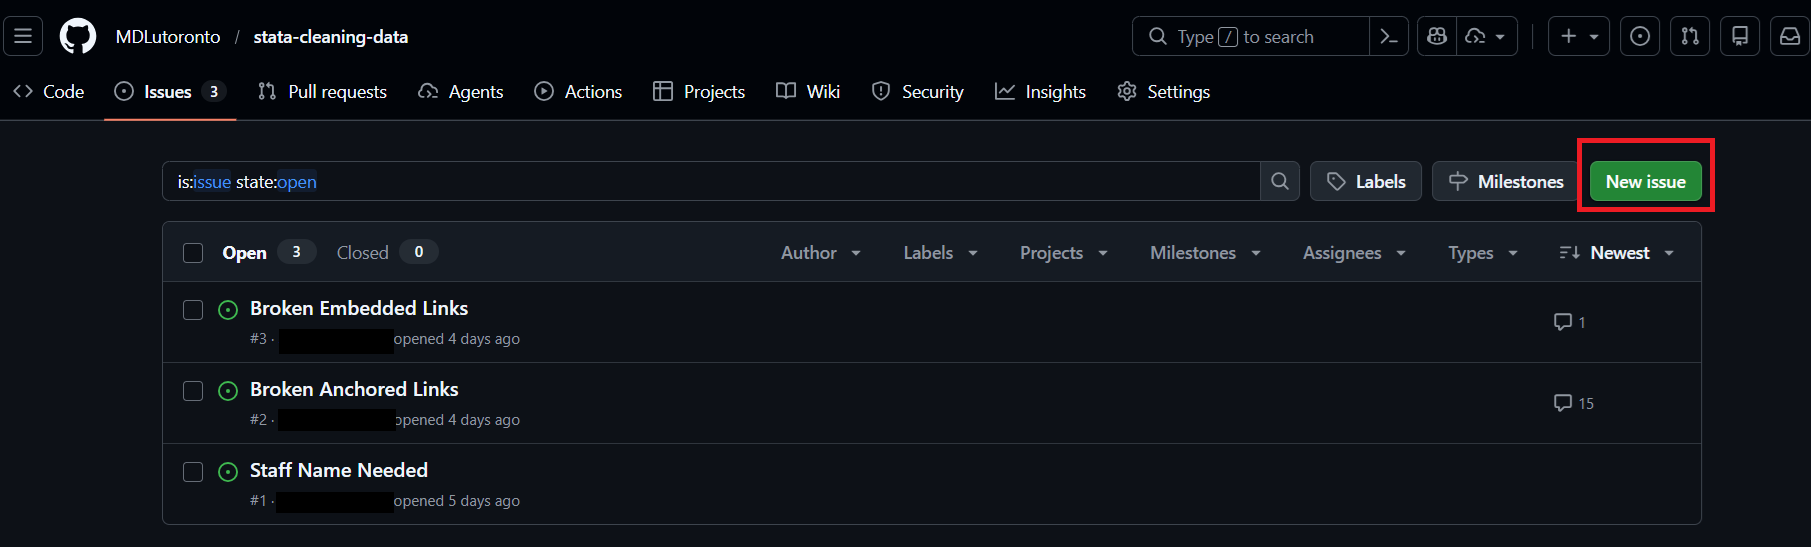Expand the Author filter dropdown

point(820,253)
